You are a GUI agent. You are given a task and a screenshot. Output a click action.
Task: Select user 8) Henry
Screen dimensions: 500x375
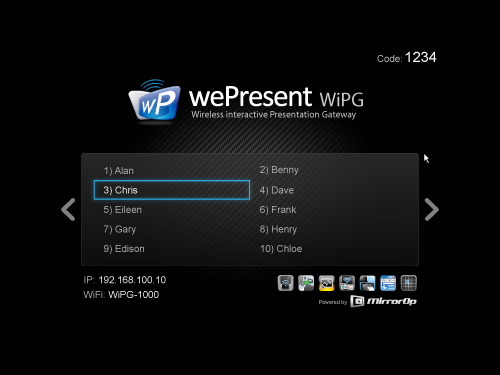pyautogui.click(x=278, y=229)
